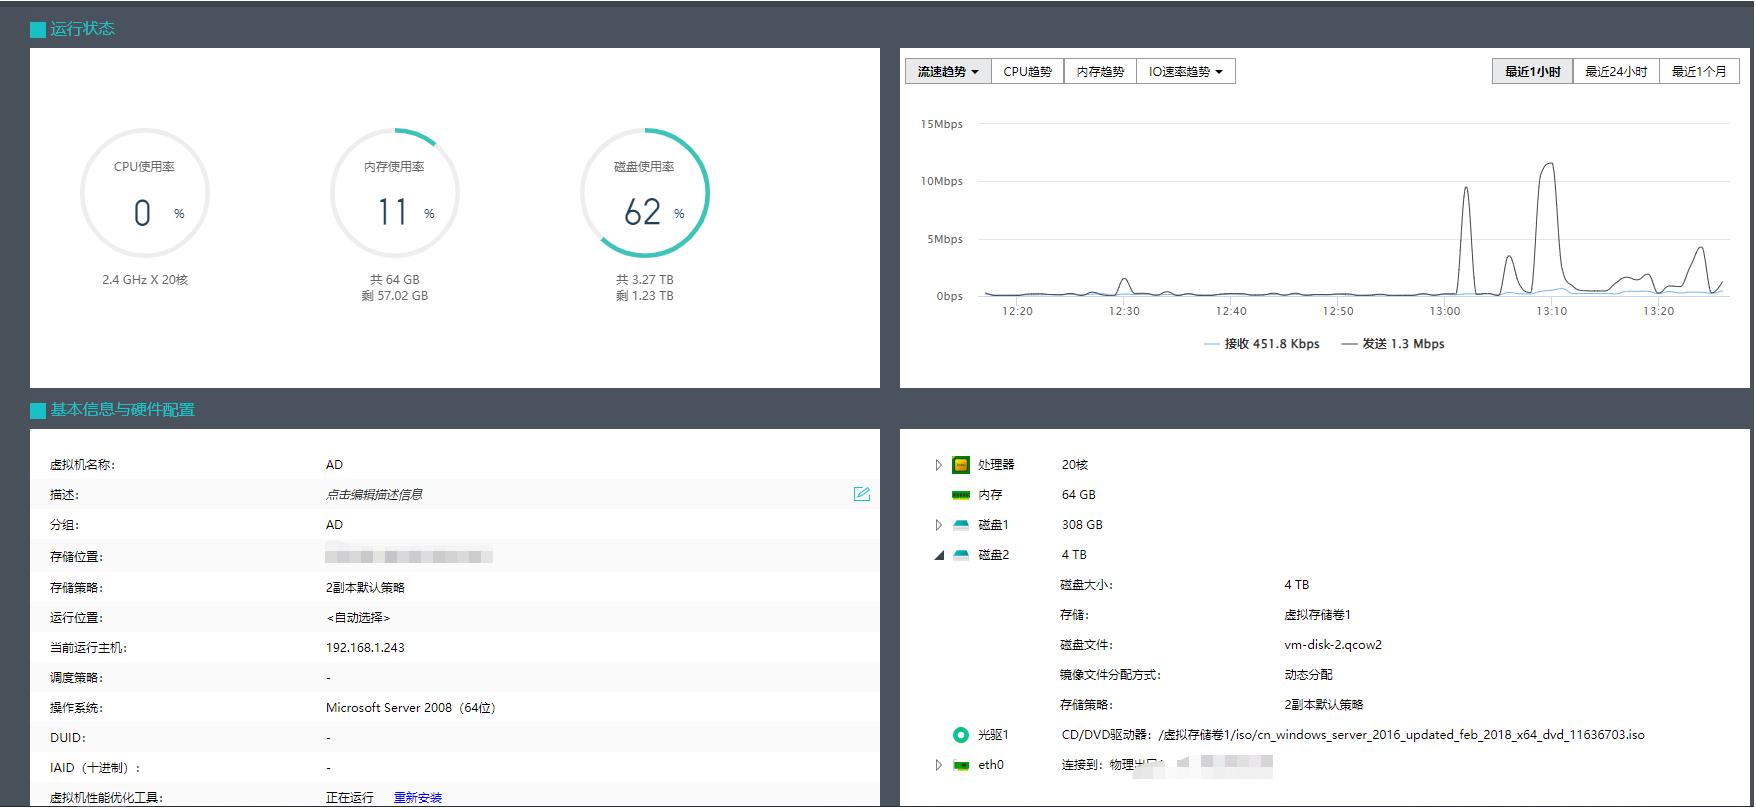Click the 磁盘1 disk icon

tap(961, 525)
